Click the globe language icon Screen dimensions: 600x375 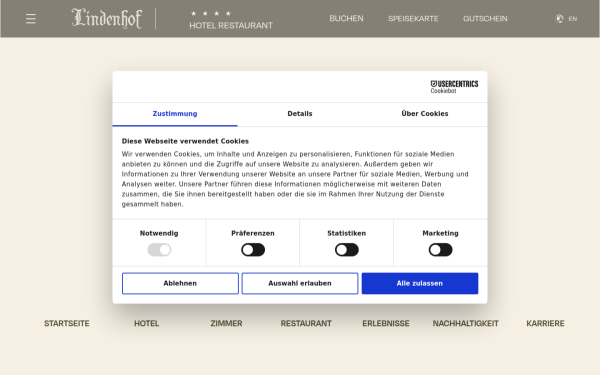click(x=559, y=18)
